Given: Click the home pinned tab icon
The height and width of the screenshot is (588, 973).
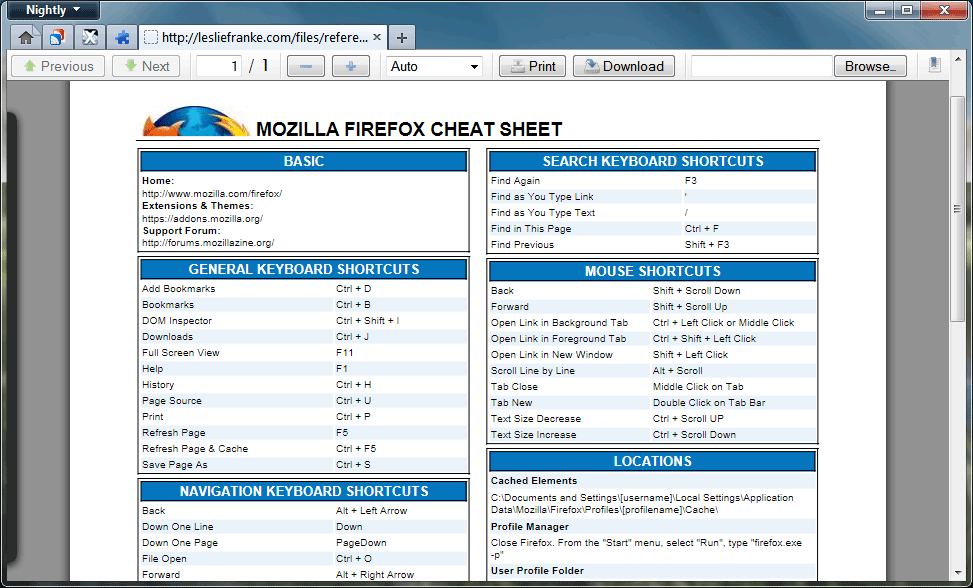Looking at the screenshot, I should 26,38.
